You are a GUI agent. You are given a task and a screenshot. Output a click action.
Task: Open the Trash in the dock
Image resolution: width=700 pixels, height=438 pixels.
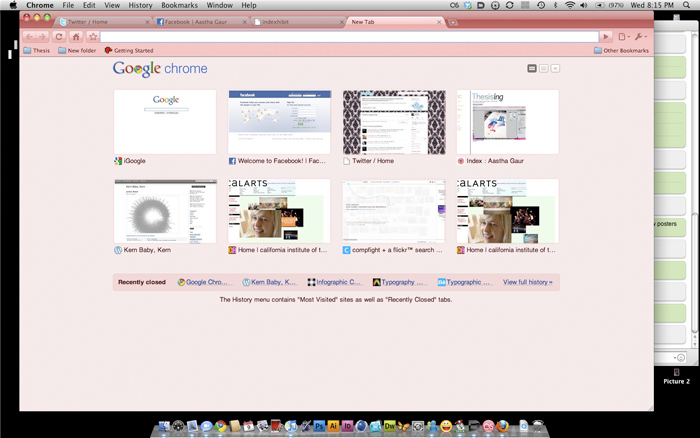(x=538, y=426)
